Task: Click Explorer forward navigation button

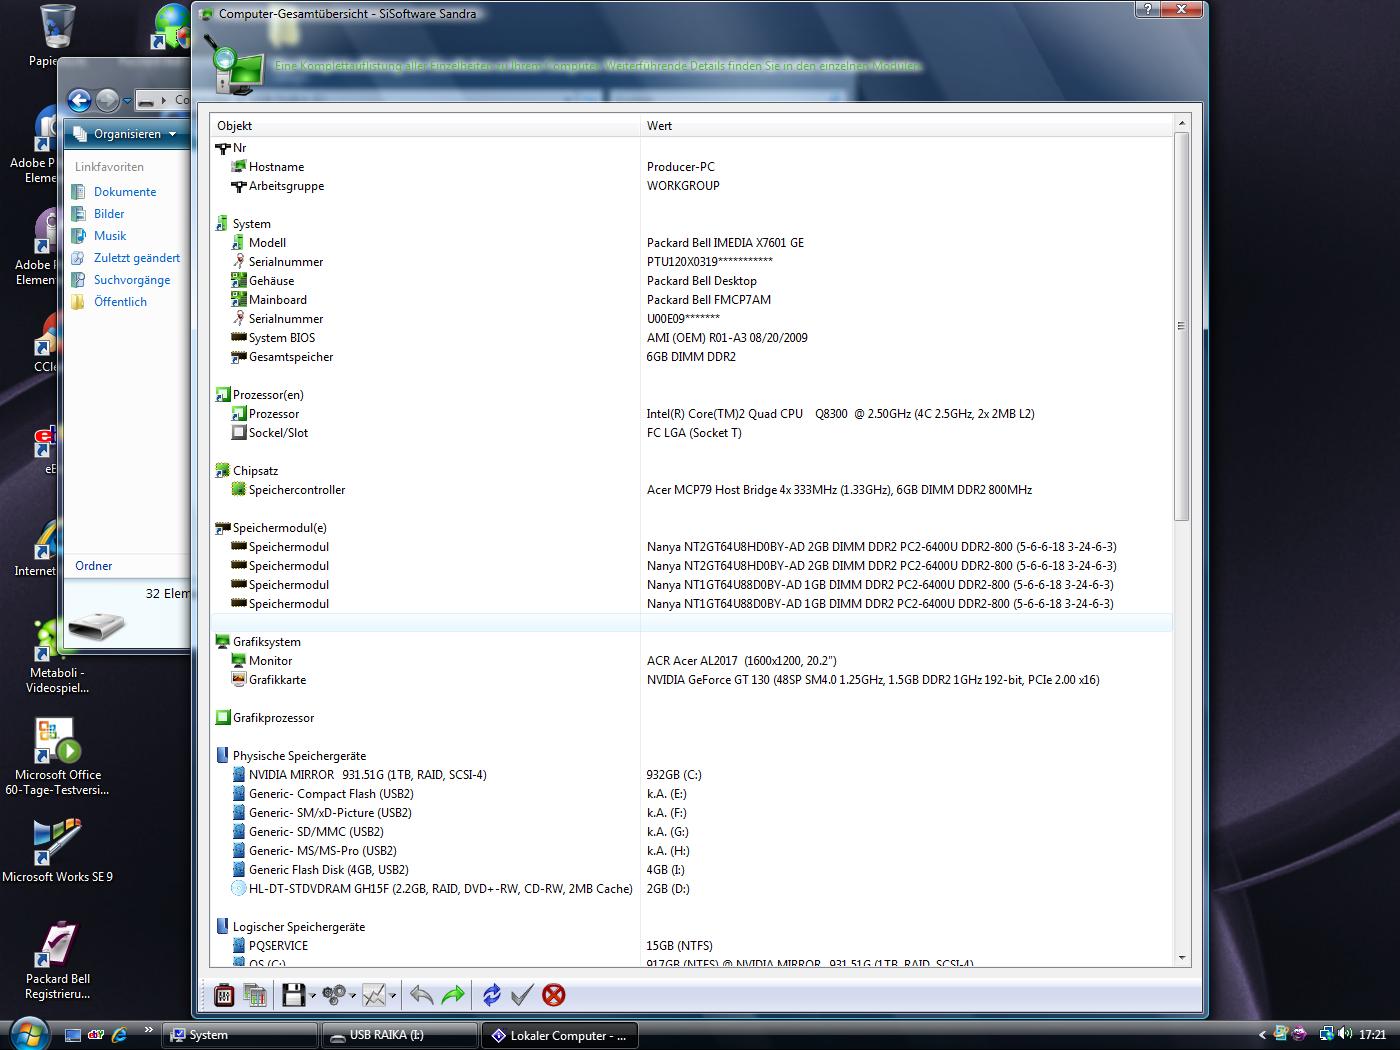Action: tap(107, 100)
